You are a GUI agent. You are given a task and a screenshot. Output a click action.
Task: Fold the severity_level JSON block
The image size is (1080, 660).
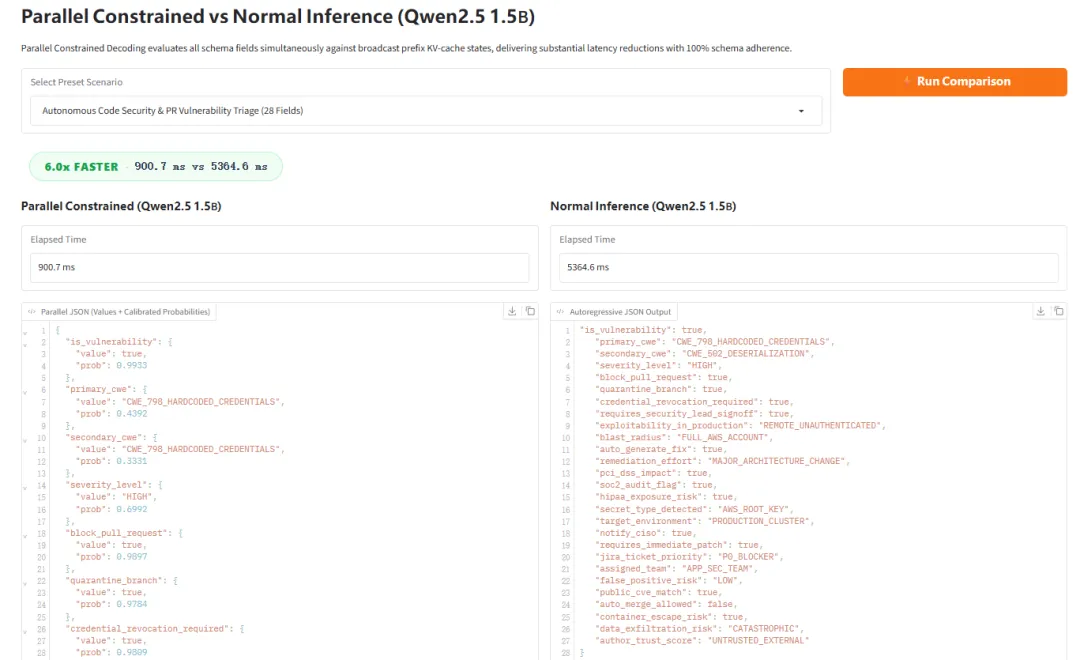point(25,487)
